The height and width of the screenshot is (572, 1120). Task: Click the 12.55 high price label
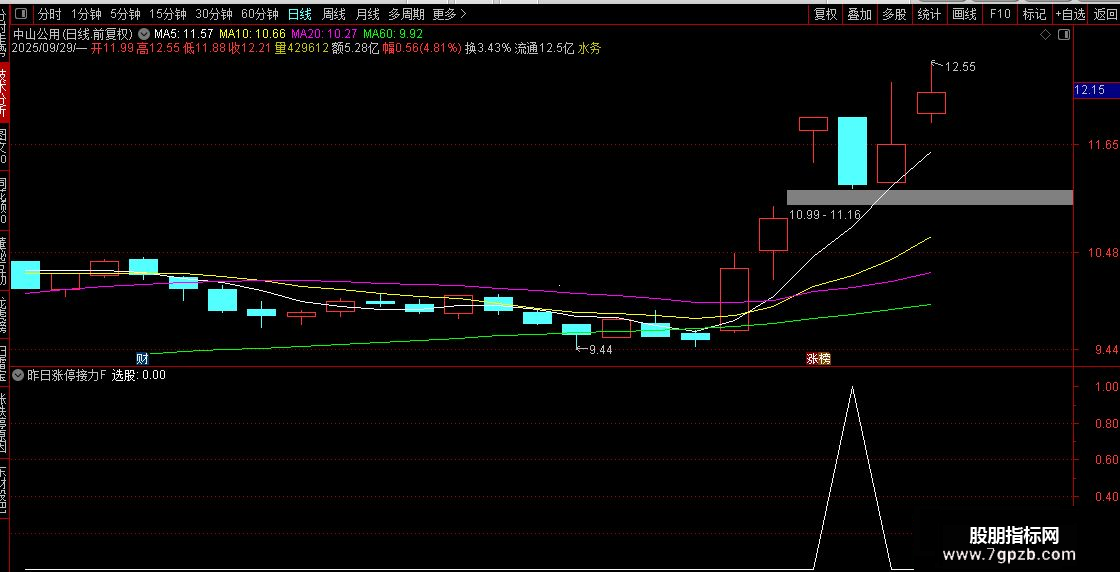tap(960, 67)
